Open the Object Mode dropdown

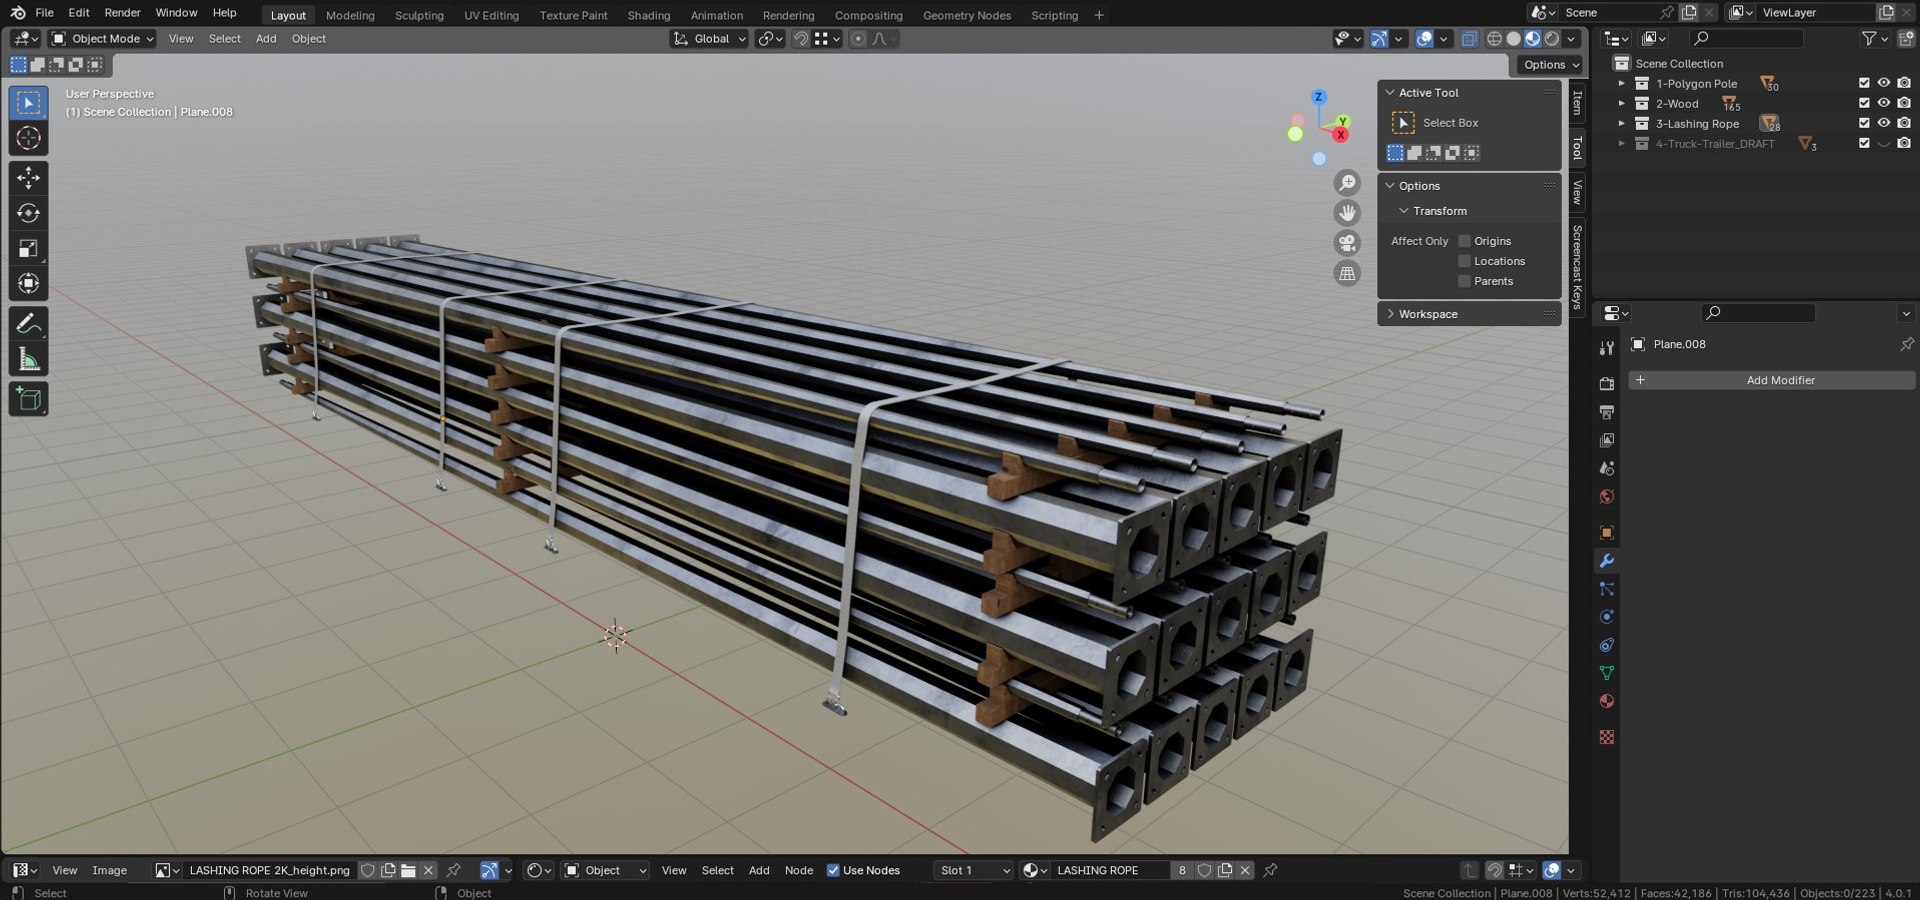pos(103,38)
